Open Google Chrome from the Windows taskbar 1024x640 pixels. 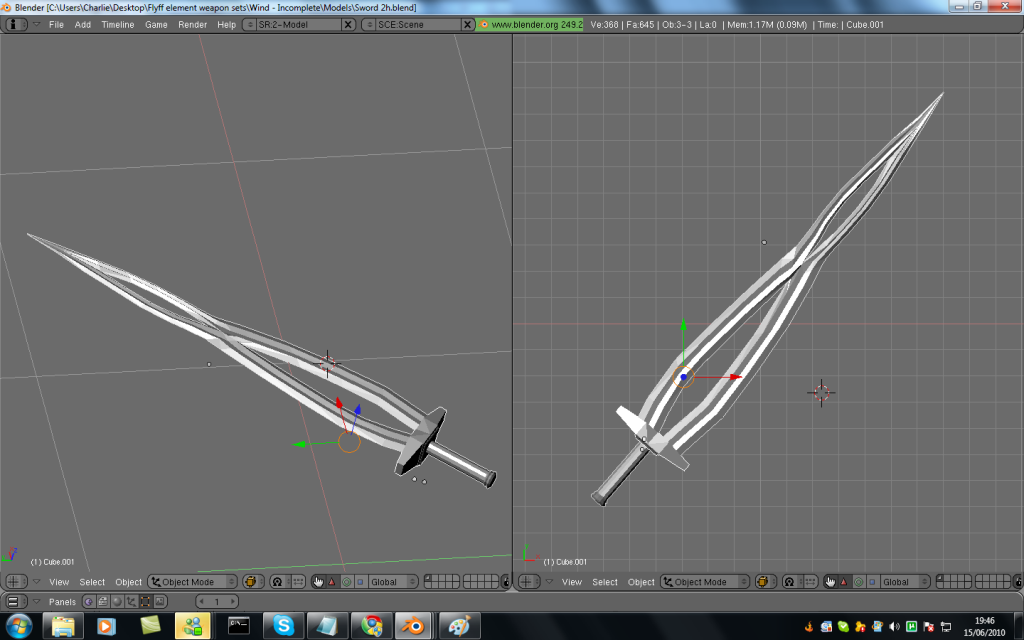click(x=372, y=626)
